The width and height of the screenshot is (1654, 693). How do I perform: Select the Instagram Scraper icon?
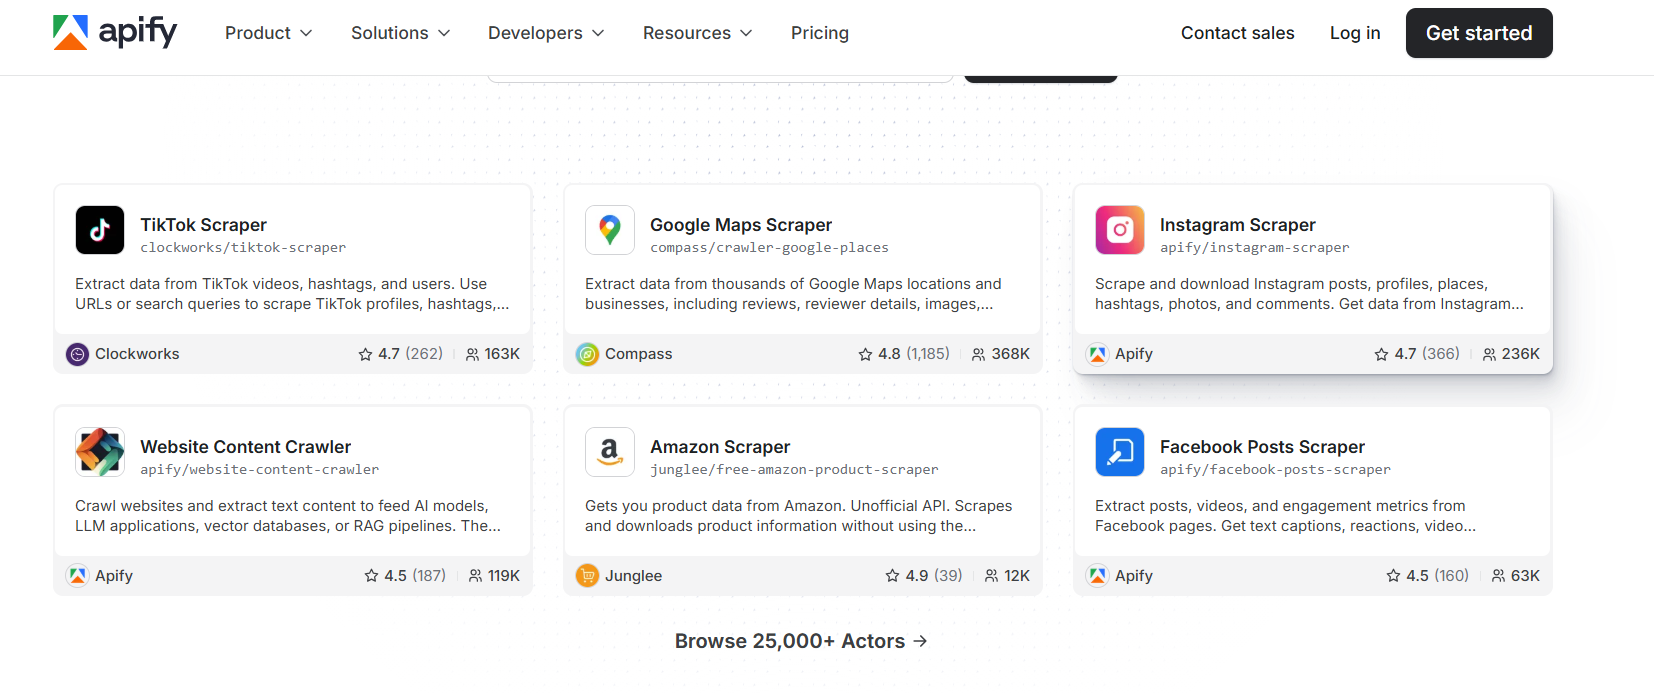pos(1119,230)
